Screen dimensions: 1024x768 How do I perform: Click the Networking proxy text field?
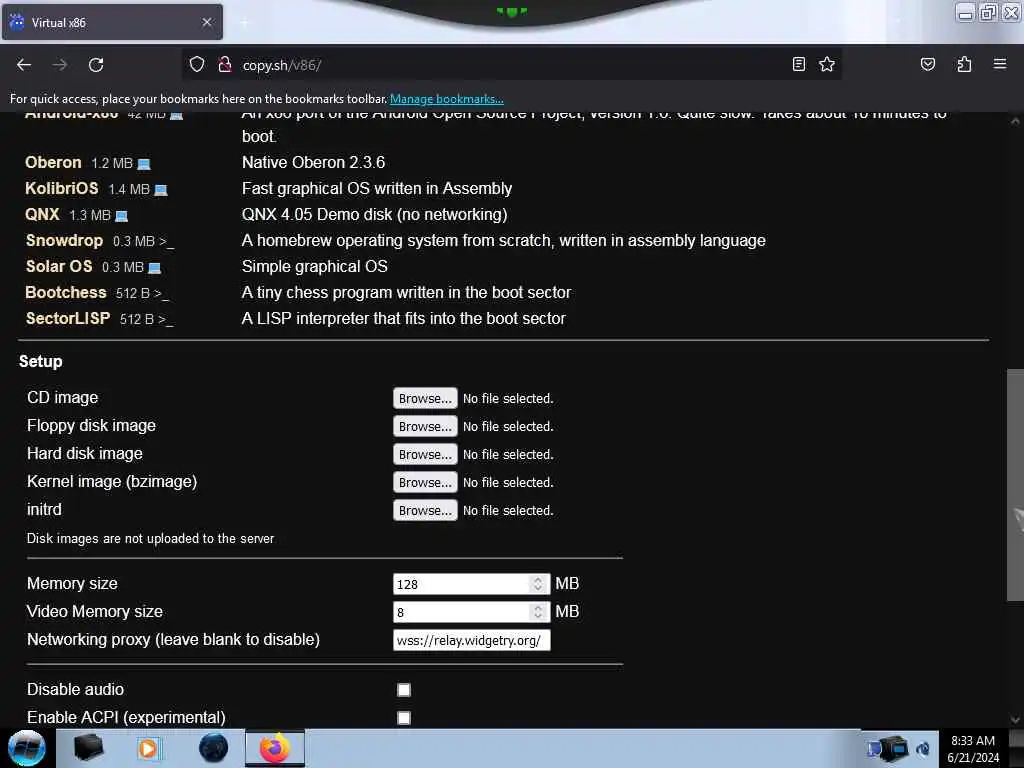click(472, 640)
